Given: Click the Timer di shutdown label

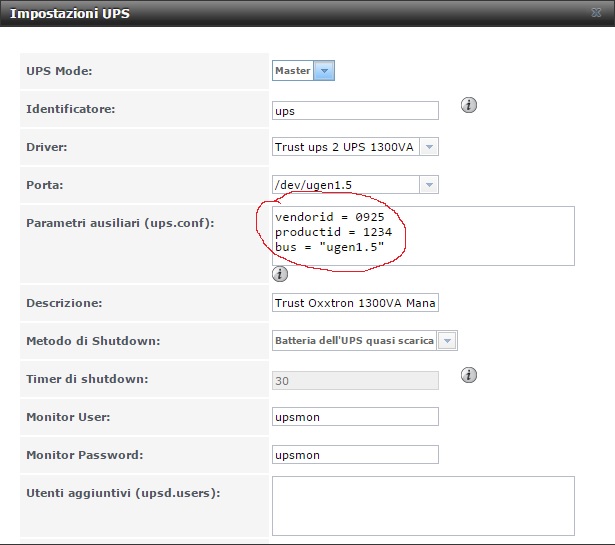Looking at the screenshot, I should (x=87, y=379).
